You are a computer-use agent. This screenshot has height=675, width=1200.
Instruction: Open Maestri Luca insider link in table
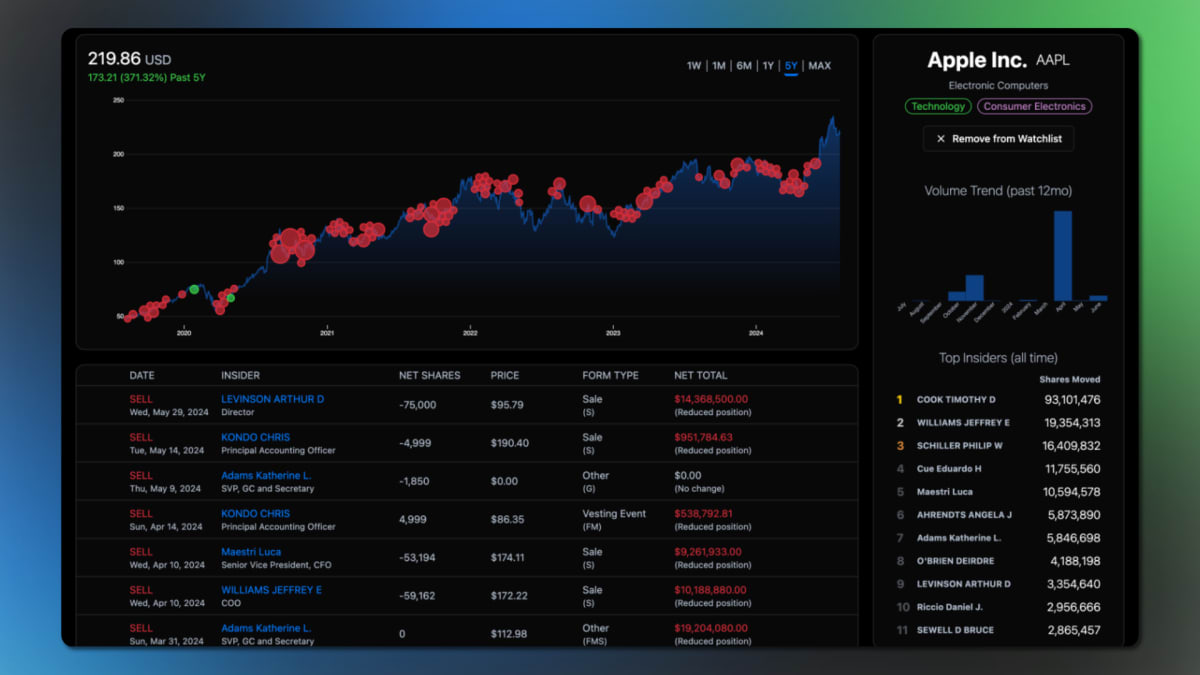pos(251,552)
